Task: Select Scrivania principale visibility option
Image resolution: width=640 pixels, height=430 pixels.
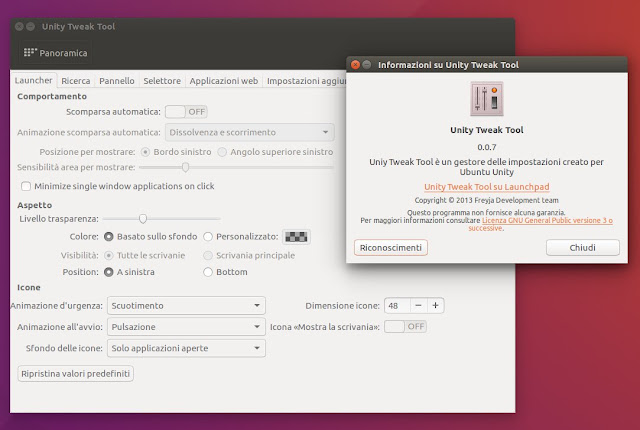Action: pyautogui.click(x=208, y=255)
